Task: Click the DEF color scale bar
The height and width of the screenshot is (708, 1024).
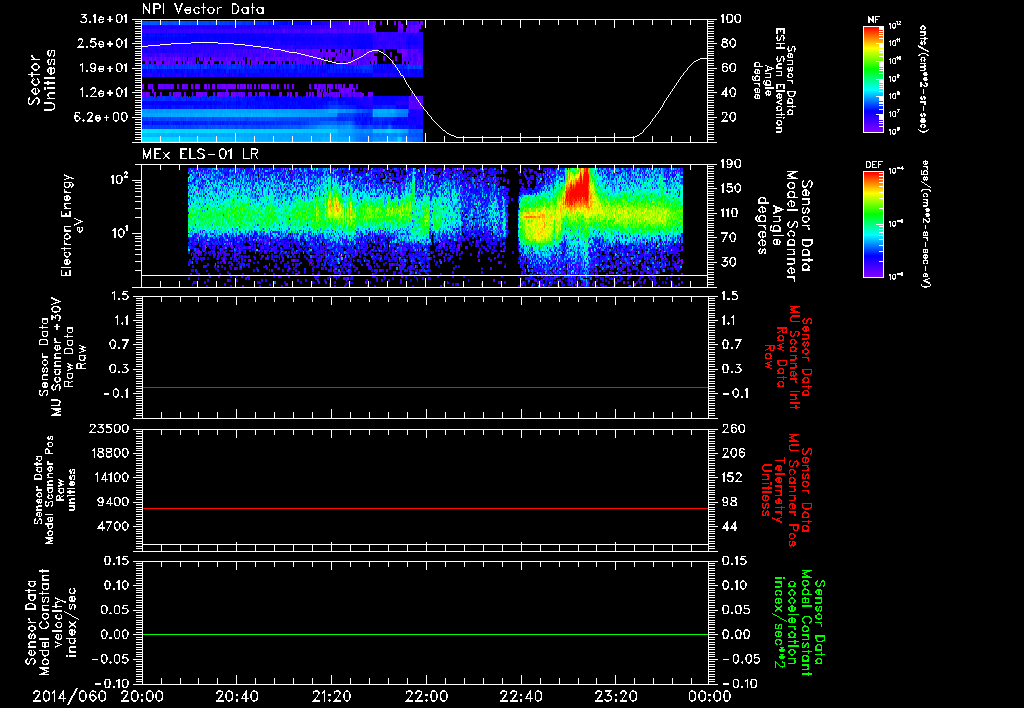Action: (x=873, y=224)
